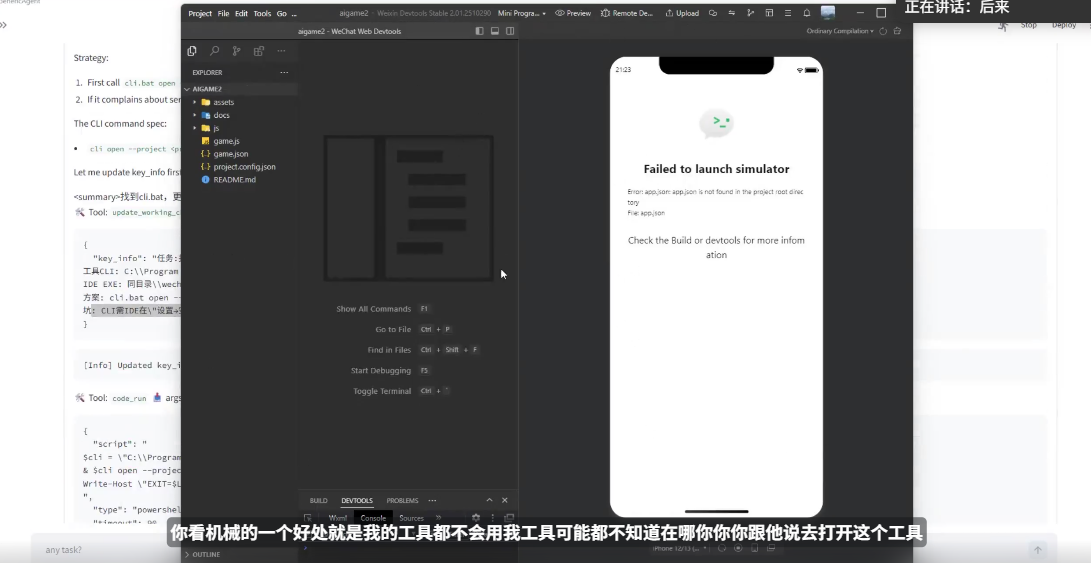Toggle bottom panel layout icon in title bar
The height and width of the screenshot is (563, 1091).
tap(495, 31)
